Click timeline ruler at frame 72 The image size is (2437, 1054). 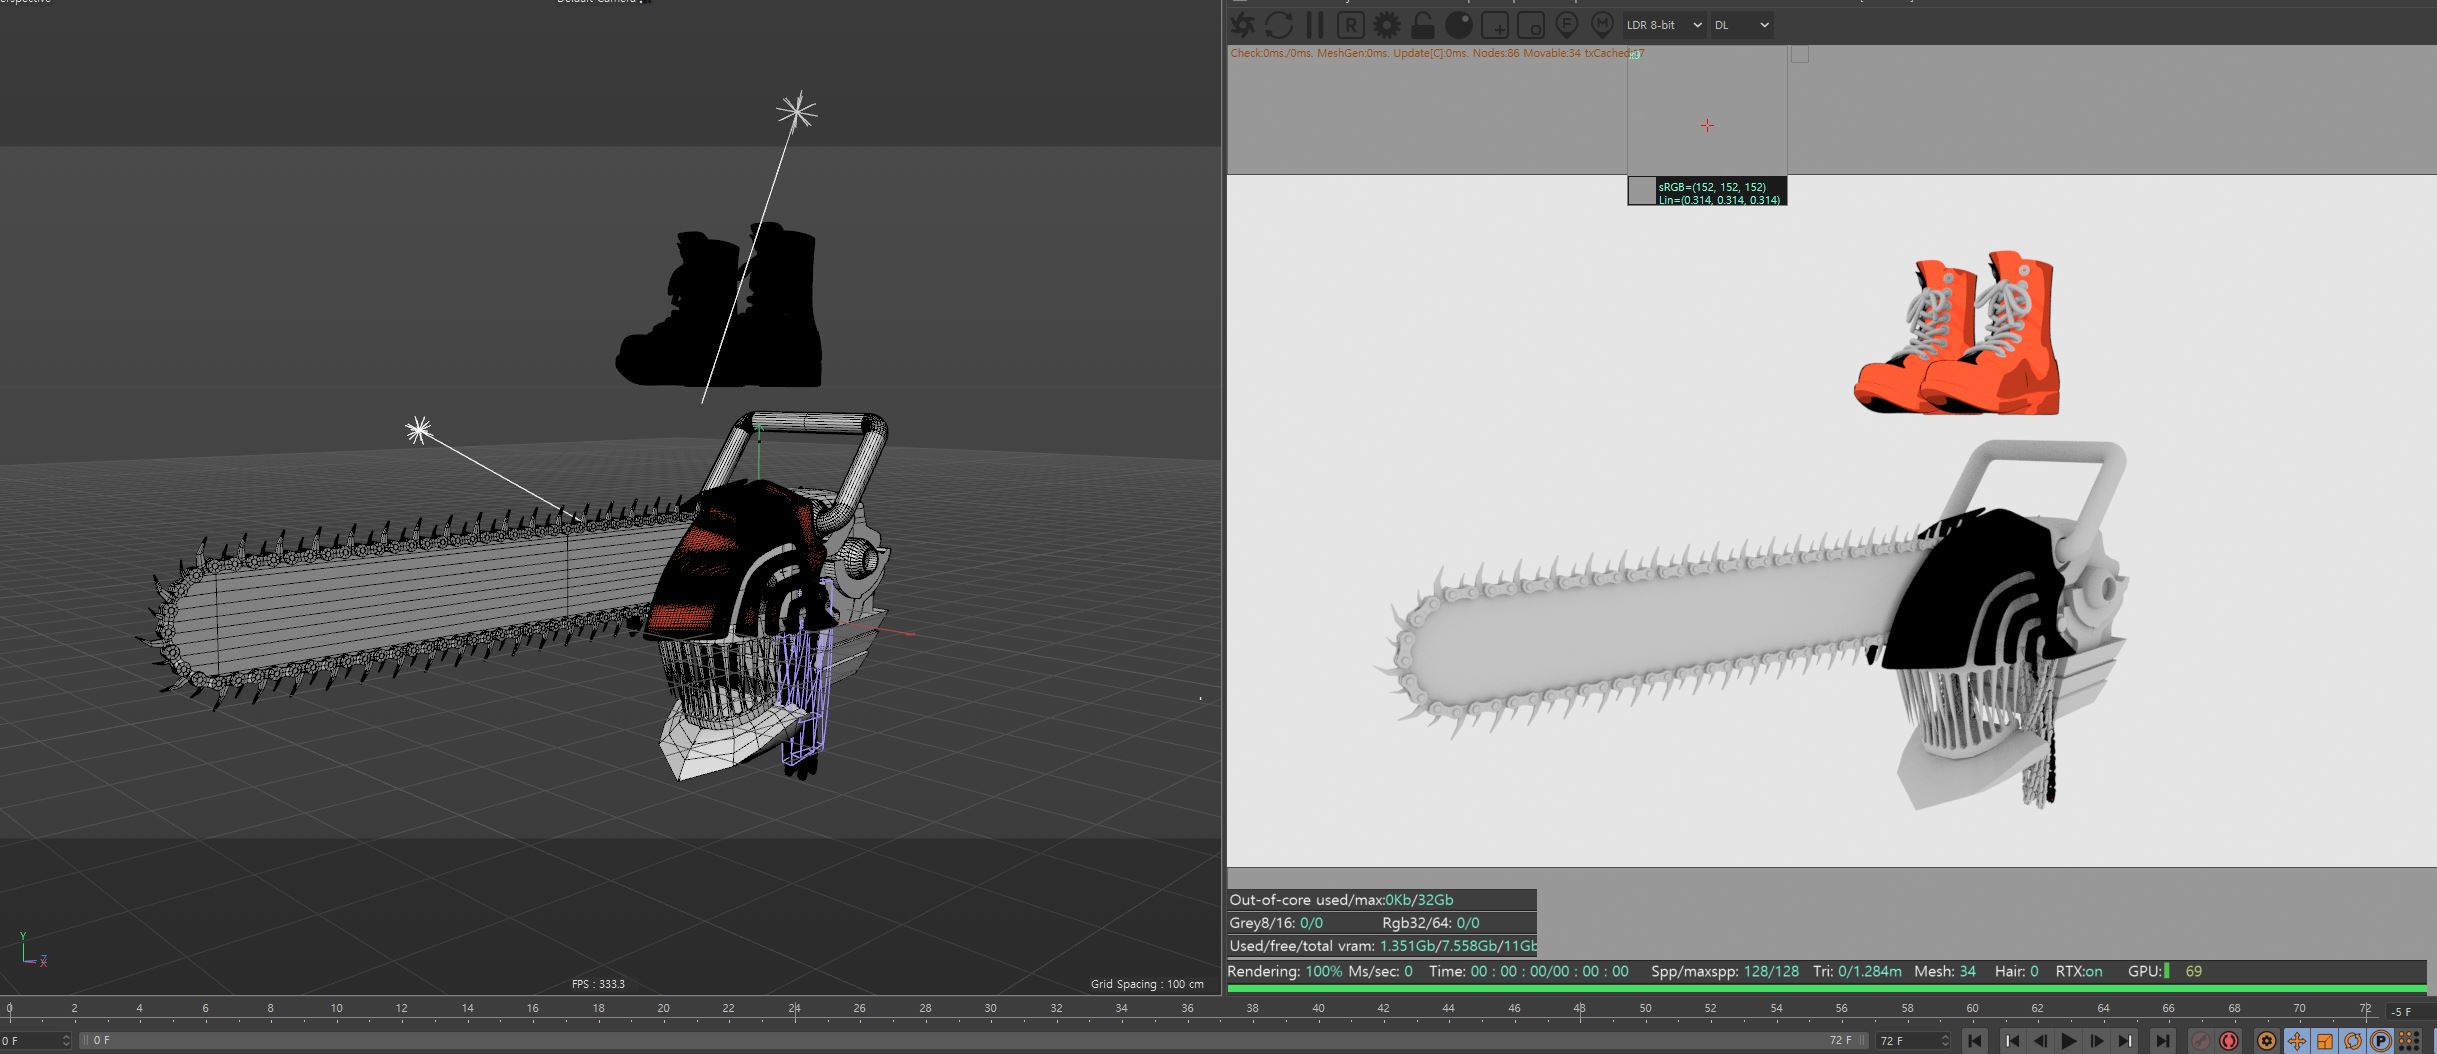click(2365, 1011)
